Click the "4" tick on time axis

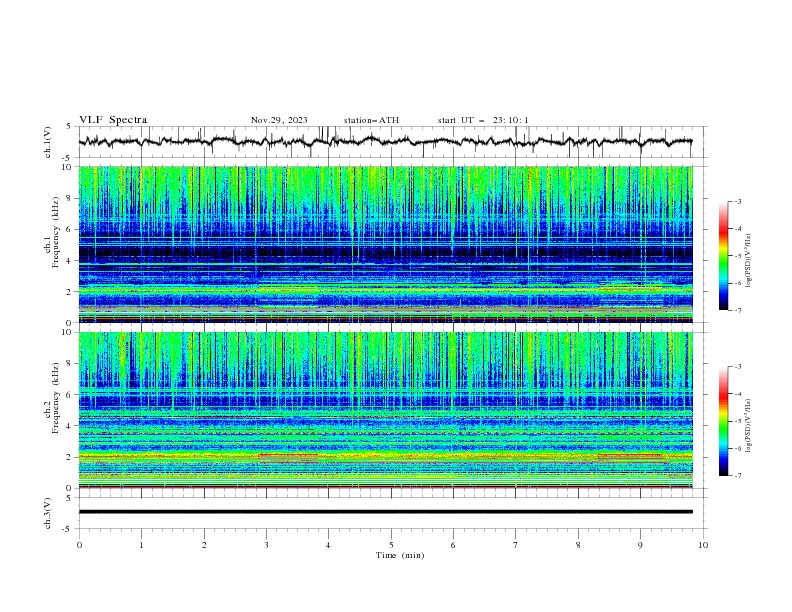point(328,545)
